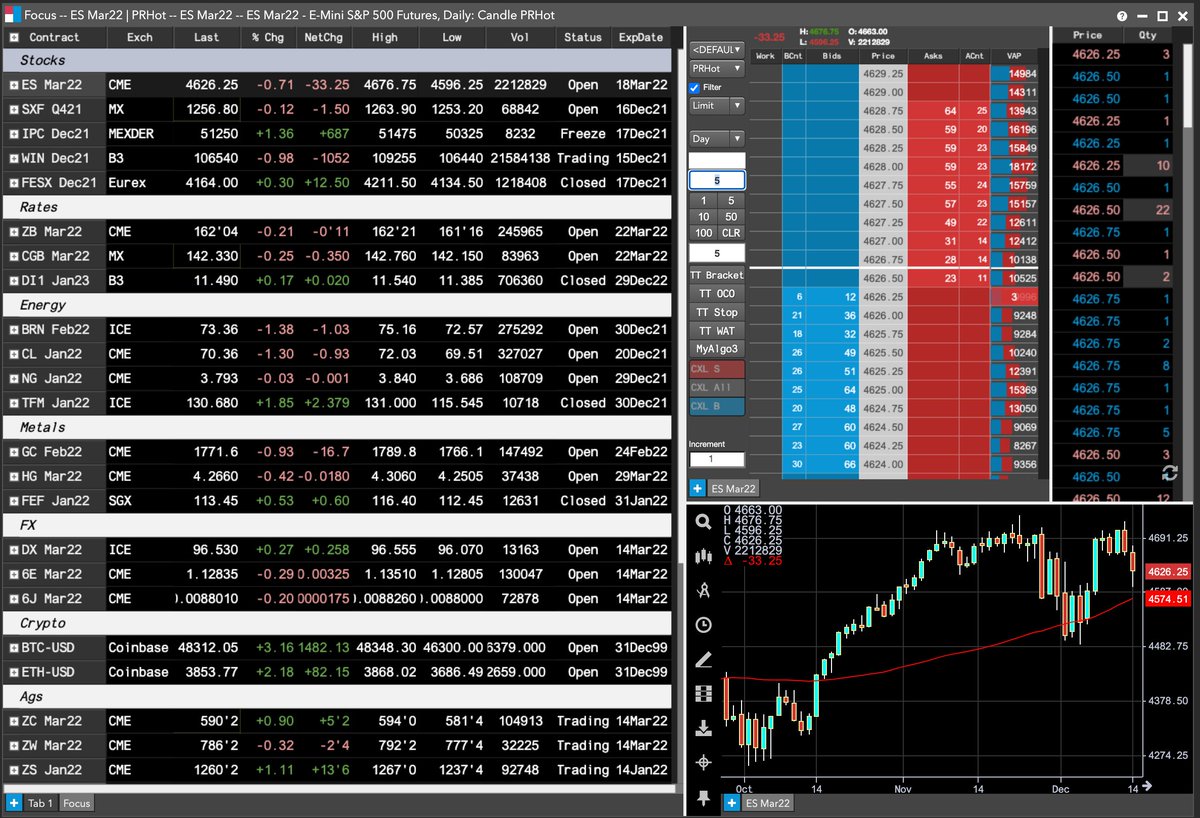Switch to Tab 1 in the watchlist

click(40, 803)
